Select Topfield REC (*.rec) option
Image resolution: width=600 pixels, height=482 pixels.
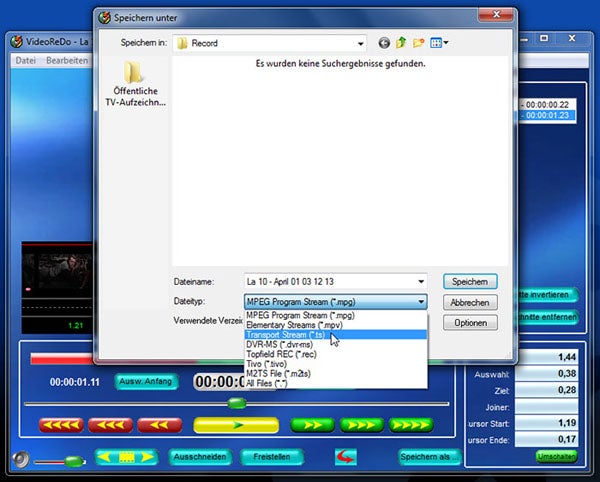click(336, 354)
